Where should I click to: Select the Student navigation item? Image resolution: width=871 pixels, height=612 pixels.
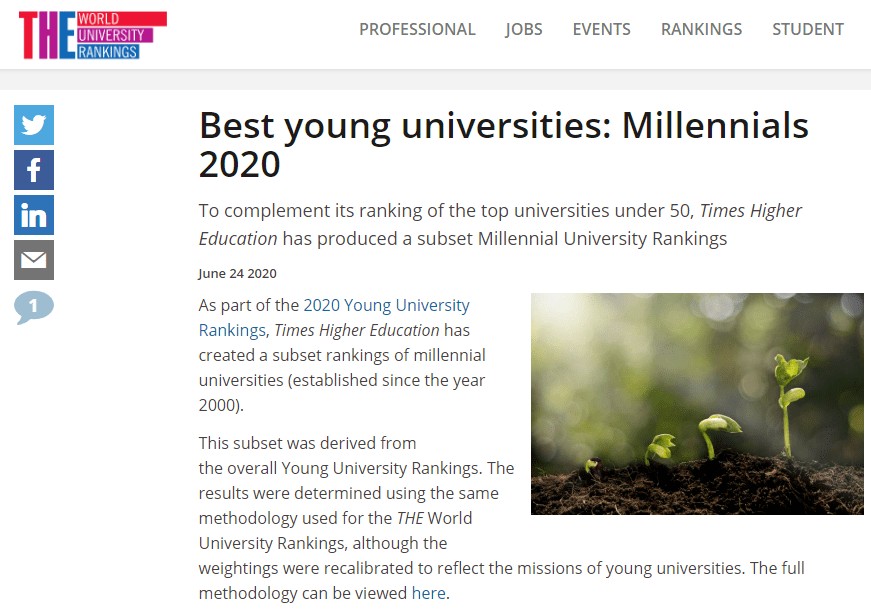[x=808, y=29]
